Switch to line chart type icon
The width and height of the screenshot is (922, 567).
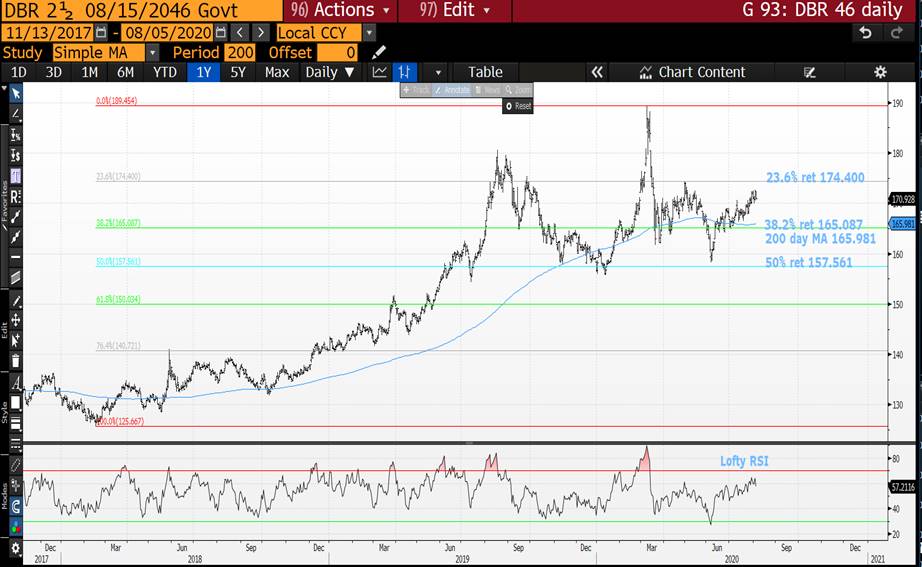point(380,72)
